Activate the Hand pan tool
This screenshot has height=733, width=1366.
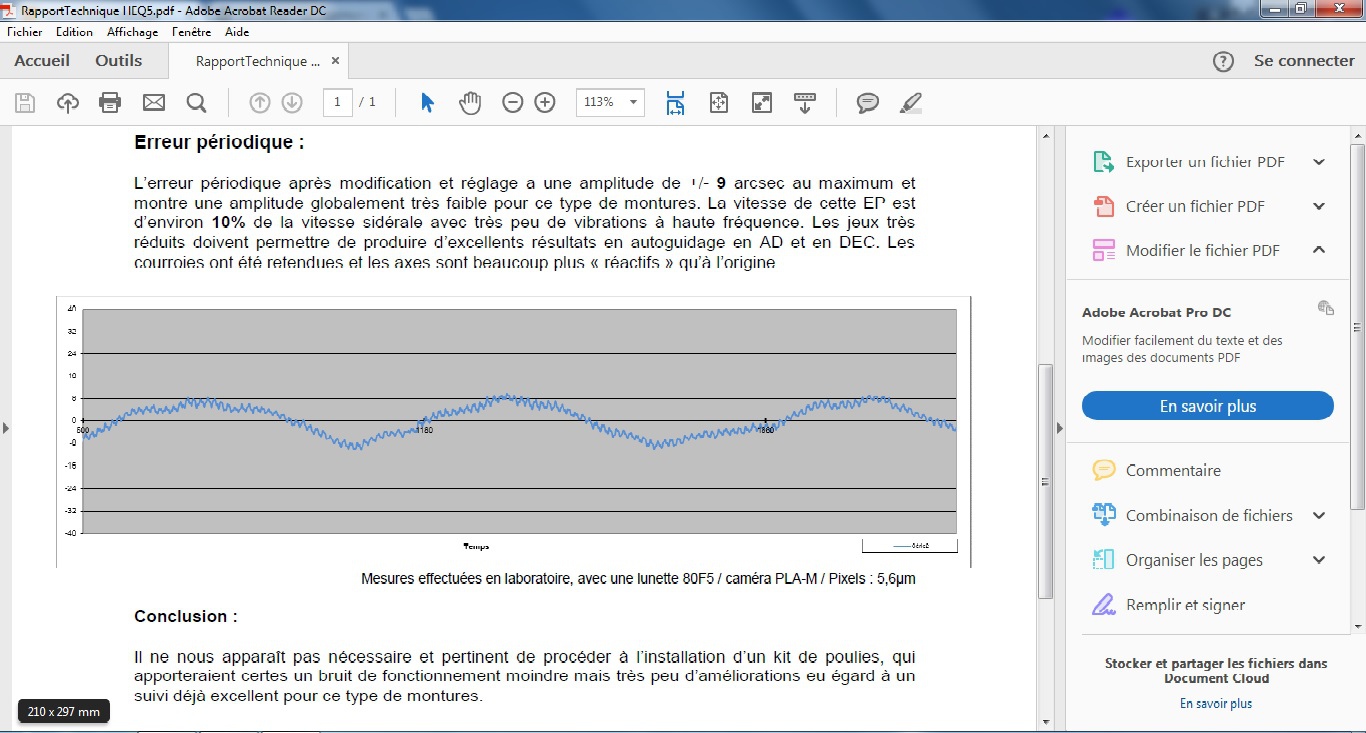pos(470,102)
